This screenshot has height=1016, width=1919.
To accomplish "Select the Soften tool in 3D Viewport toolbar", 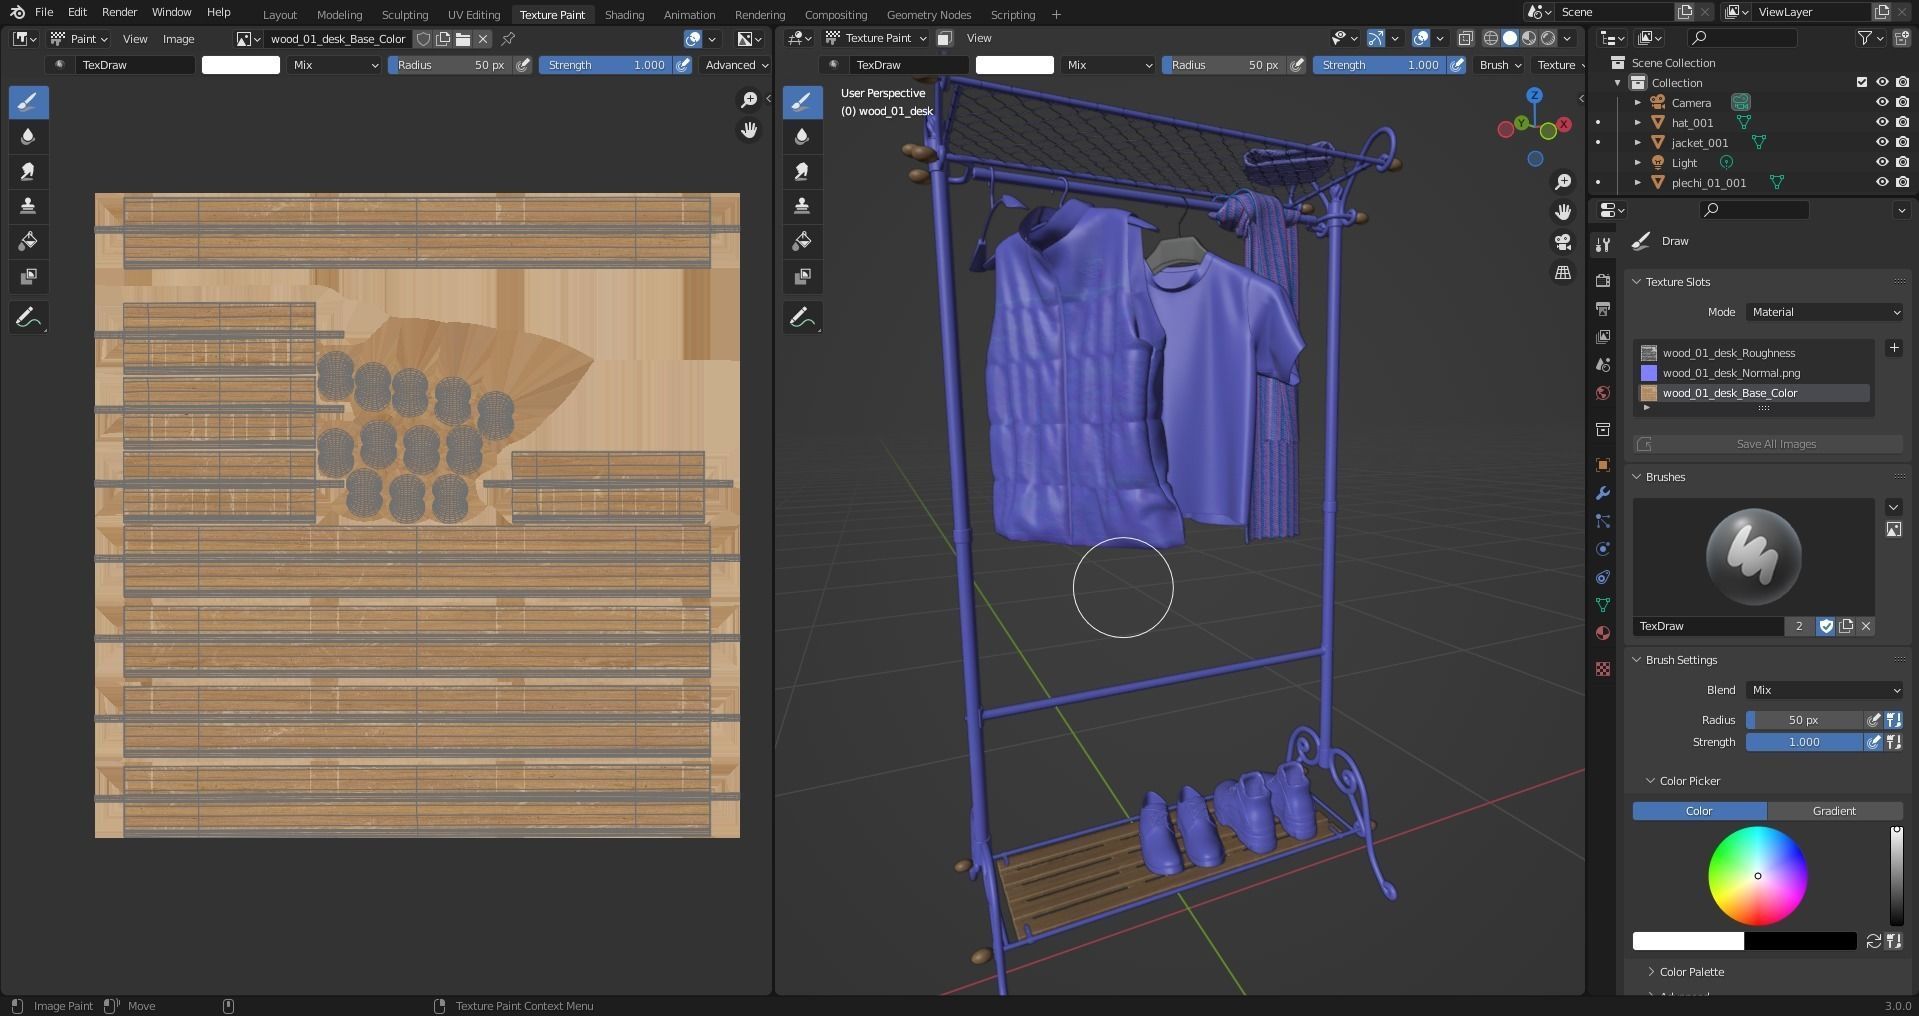I will pos(802,137).
